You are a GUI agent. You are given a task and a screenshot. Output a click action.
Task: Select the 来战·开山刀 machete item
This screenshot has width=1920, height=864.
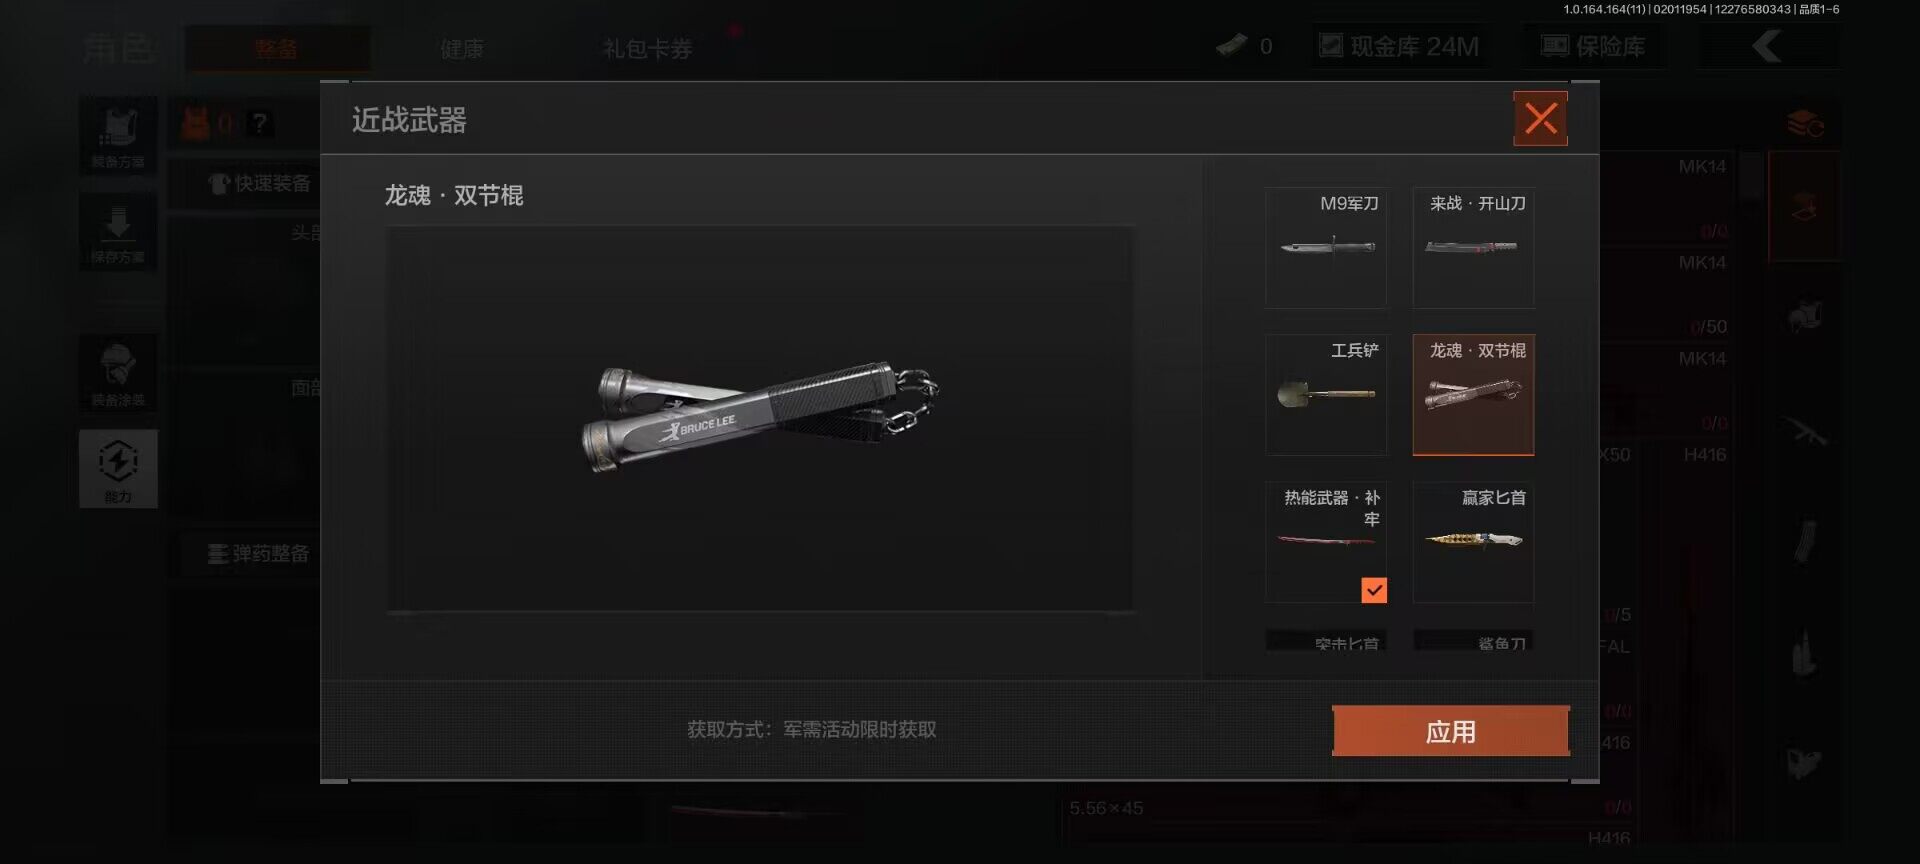point(1473,248)
